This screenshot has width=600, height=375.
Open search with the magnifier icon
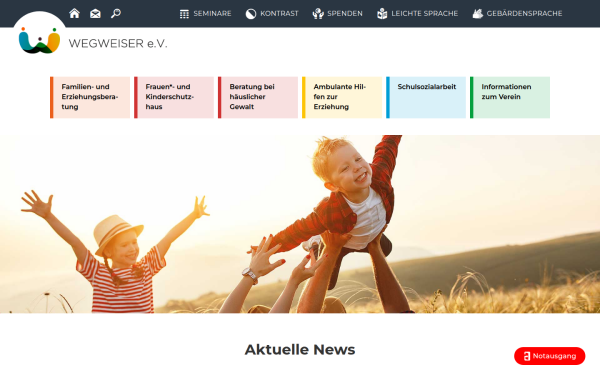click(116, 14)
